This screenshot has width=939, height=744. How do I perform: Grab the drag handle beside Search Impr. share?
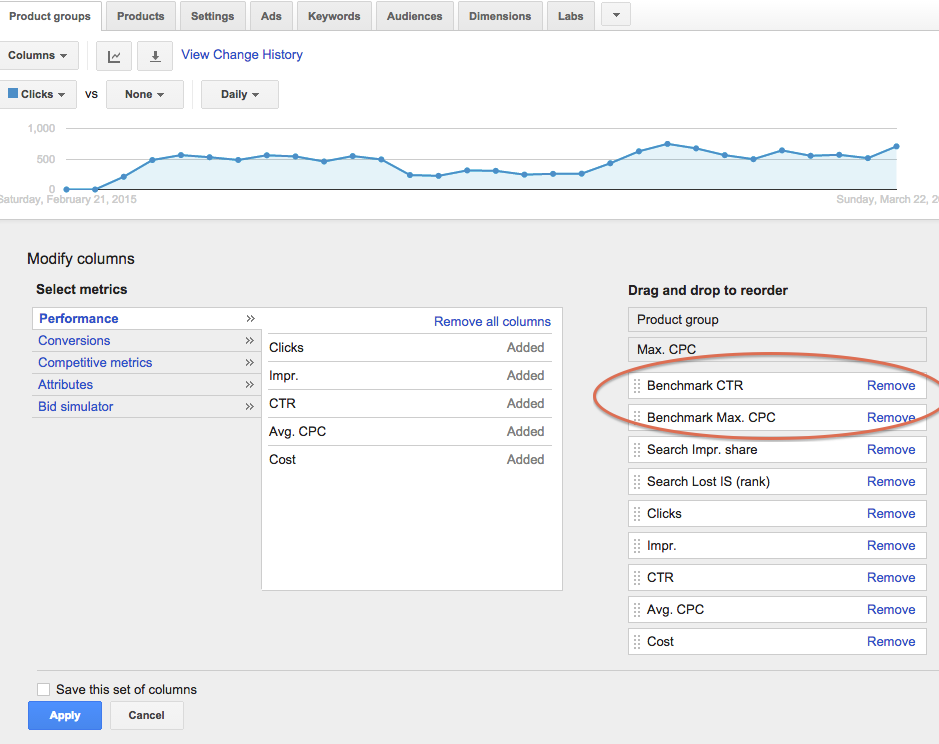tap(637, 450)
